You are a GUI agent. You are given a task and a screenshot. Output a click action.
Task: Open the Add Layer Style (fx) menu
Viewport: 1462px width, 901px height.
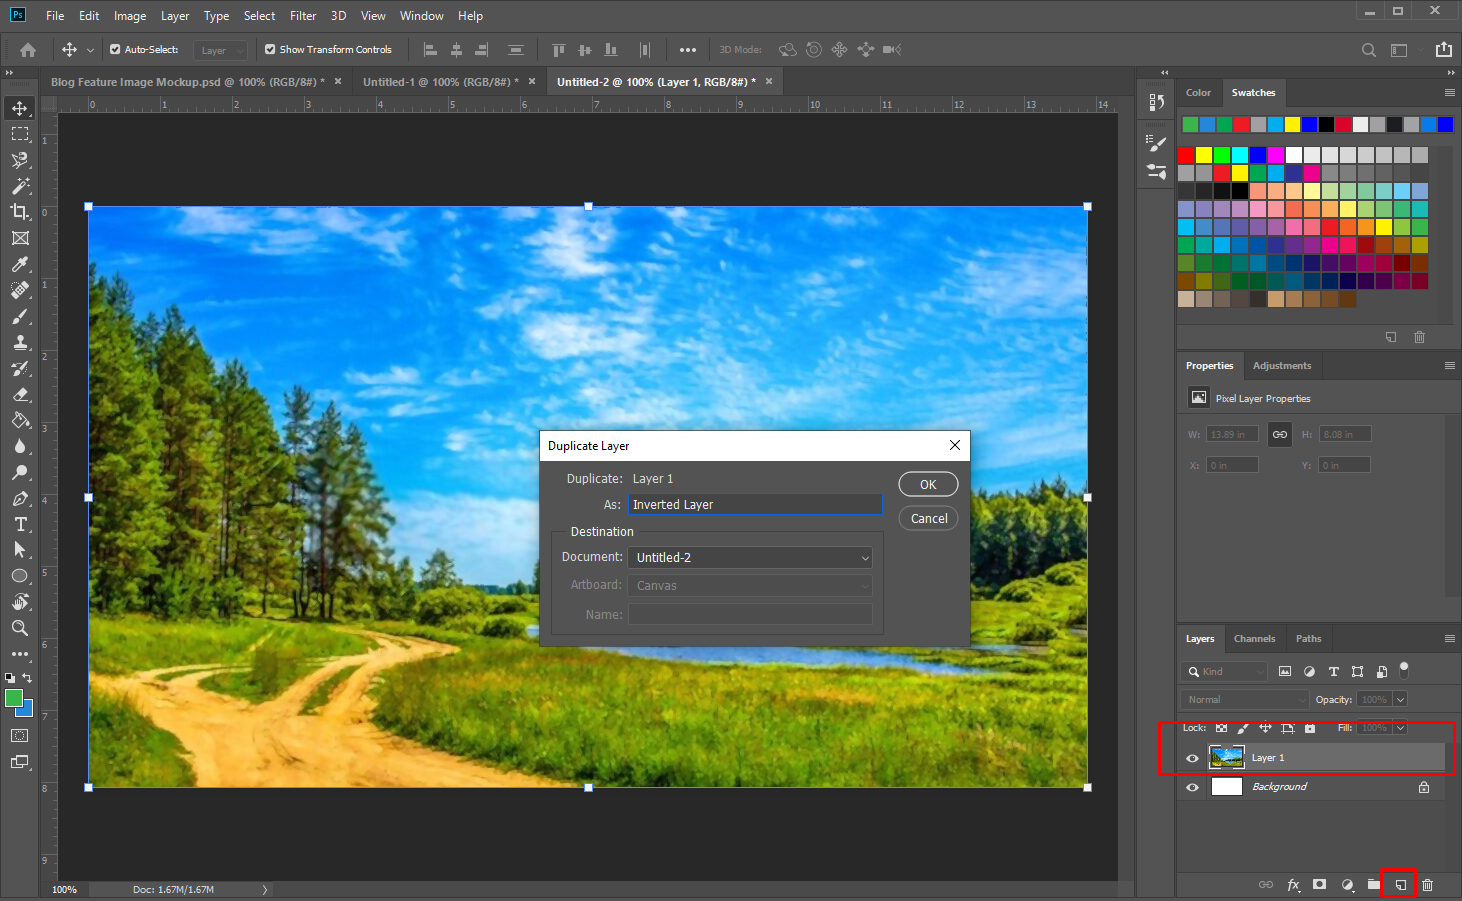pos(1293,884)
